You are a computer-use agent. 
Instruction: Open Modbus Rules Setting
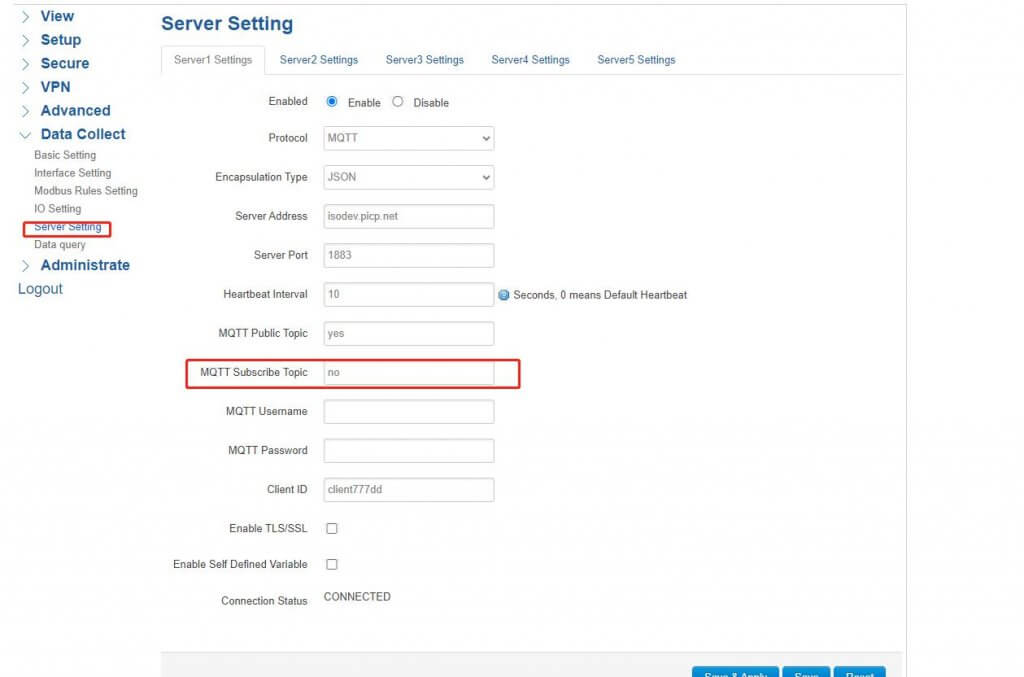coord(85,190)
